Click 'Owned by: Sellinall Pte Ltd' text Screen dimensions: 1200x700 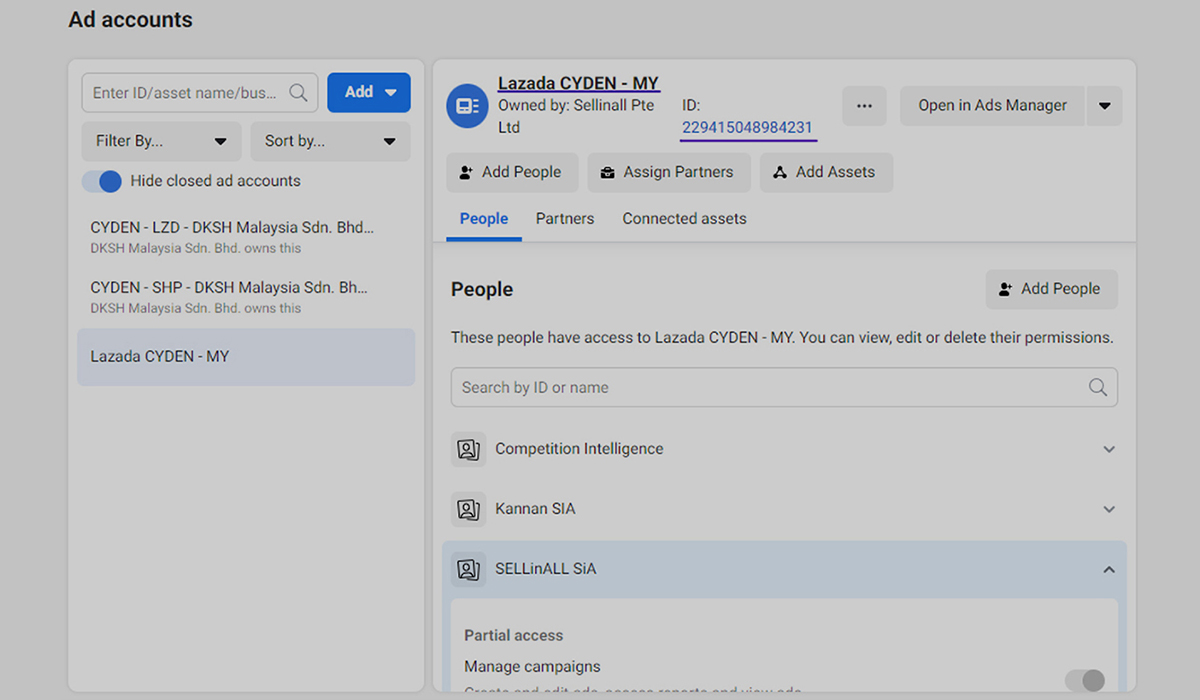pos(576,116)
